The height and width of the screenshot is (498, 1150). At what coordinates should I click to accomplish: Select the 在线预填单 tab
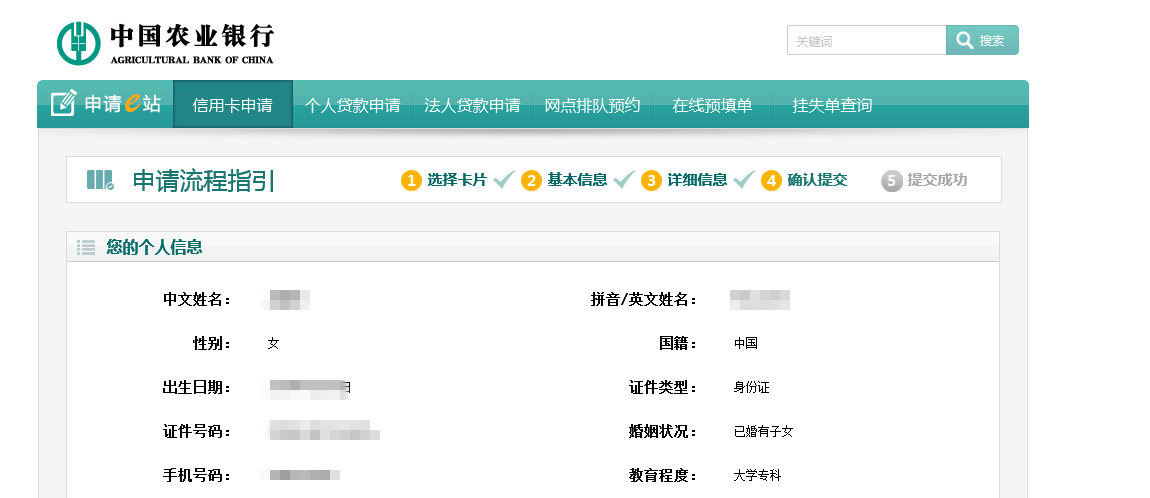click(x=712, y=105)
